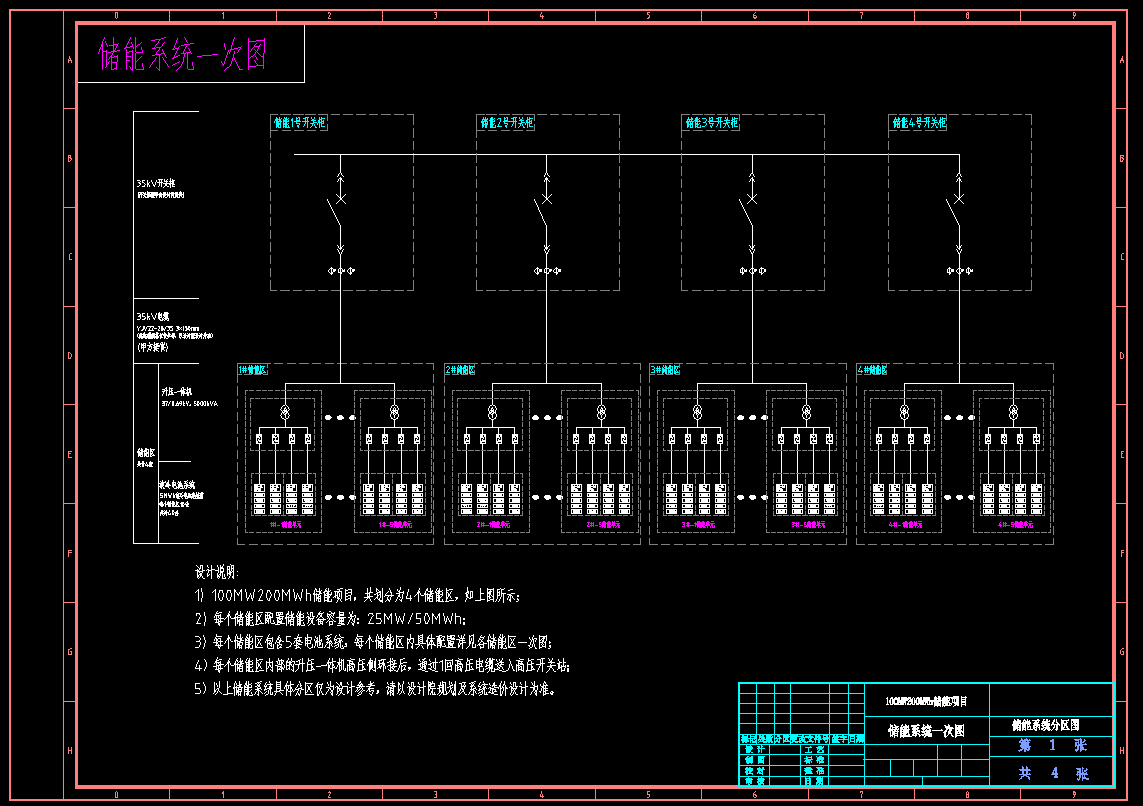Click design note 3 about 5套电池系统
This screenshot has height=806, width=1143.
373,642
